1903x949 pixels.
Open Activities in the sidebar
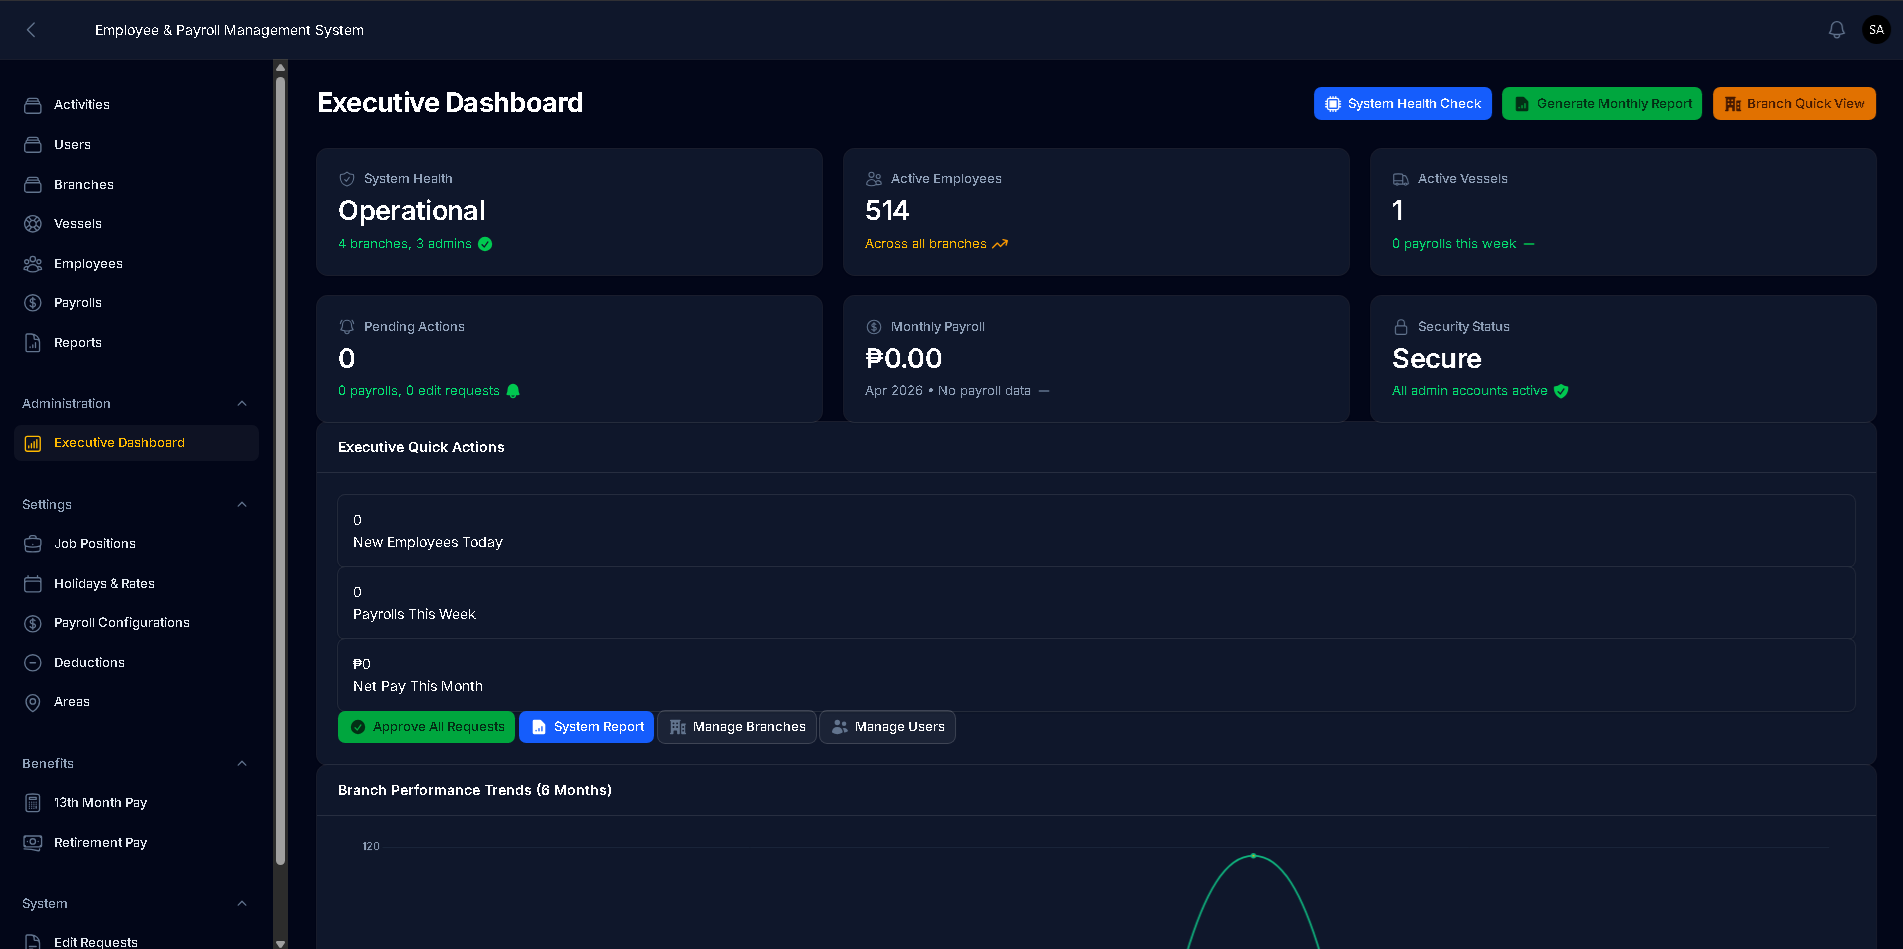pos(136,105)
